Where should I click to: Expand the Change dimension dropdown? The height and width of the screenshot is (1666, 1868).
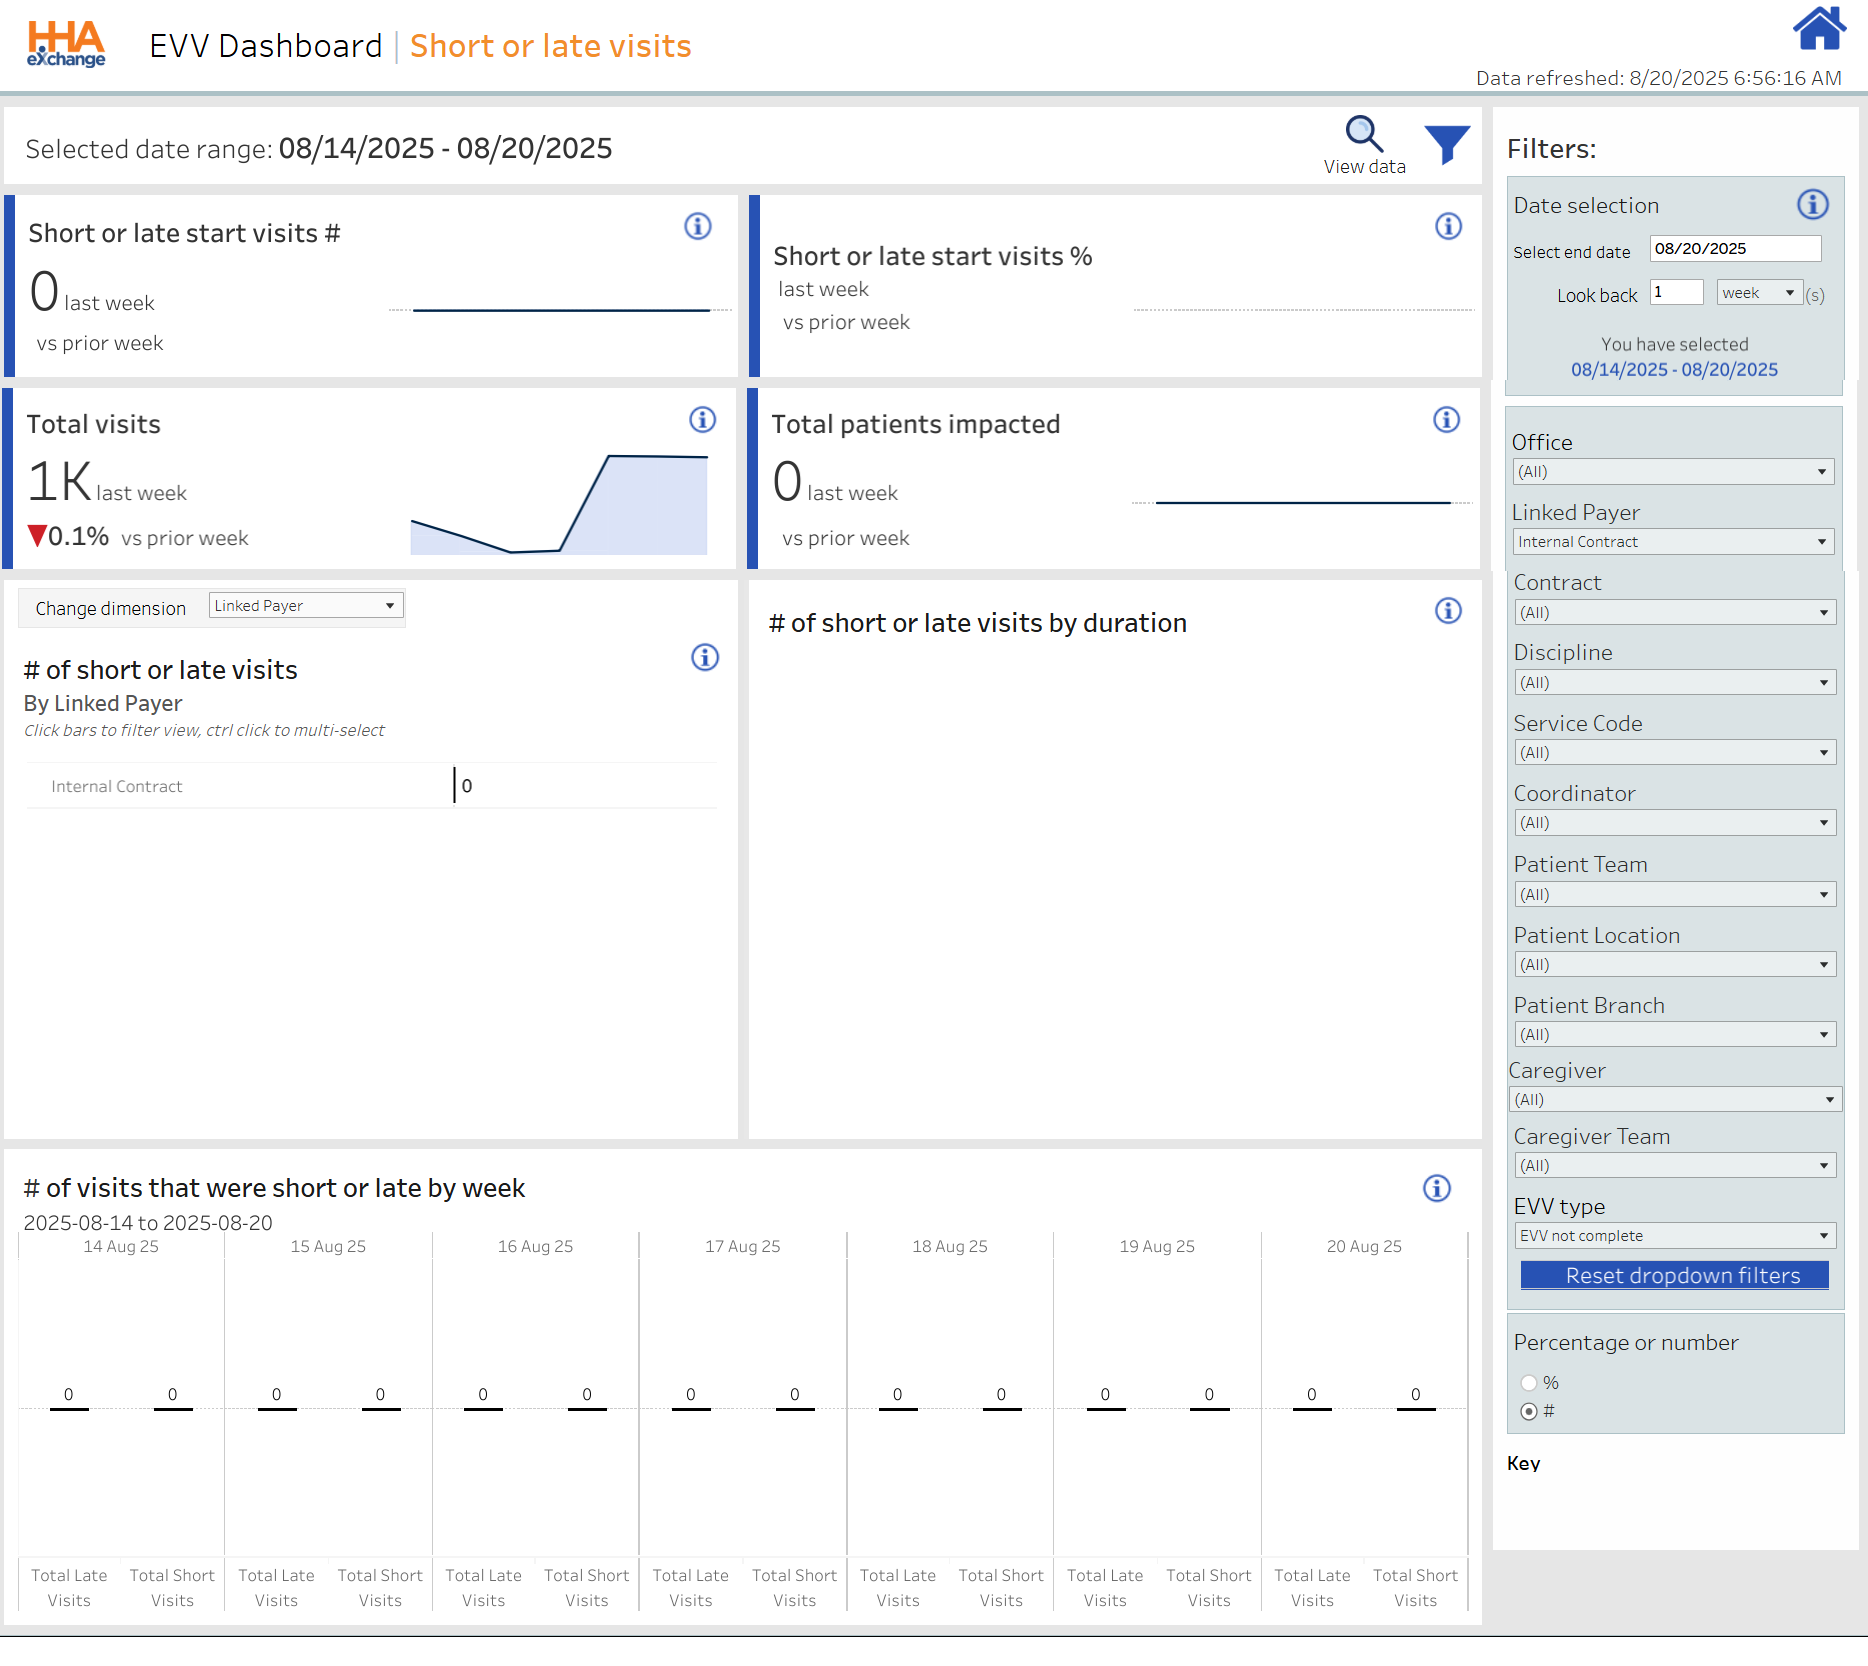click(305, 606)
